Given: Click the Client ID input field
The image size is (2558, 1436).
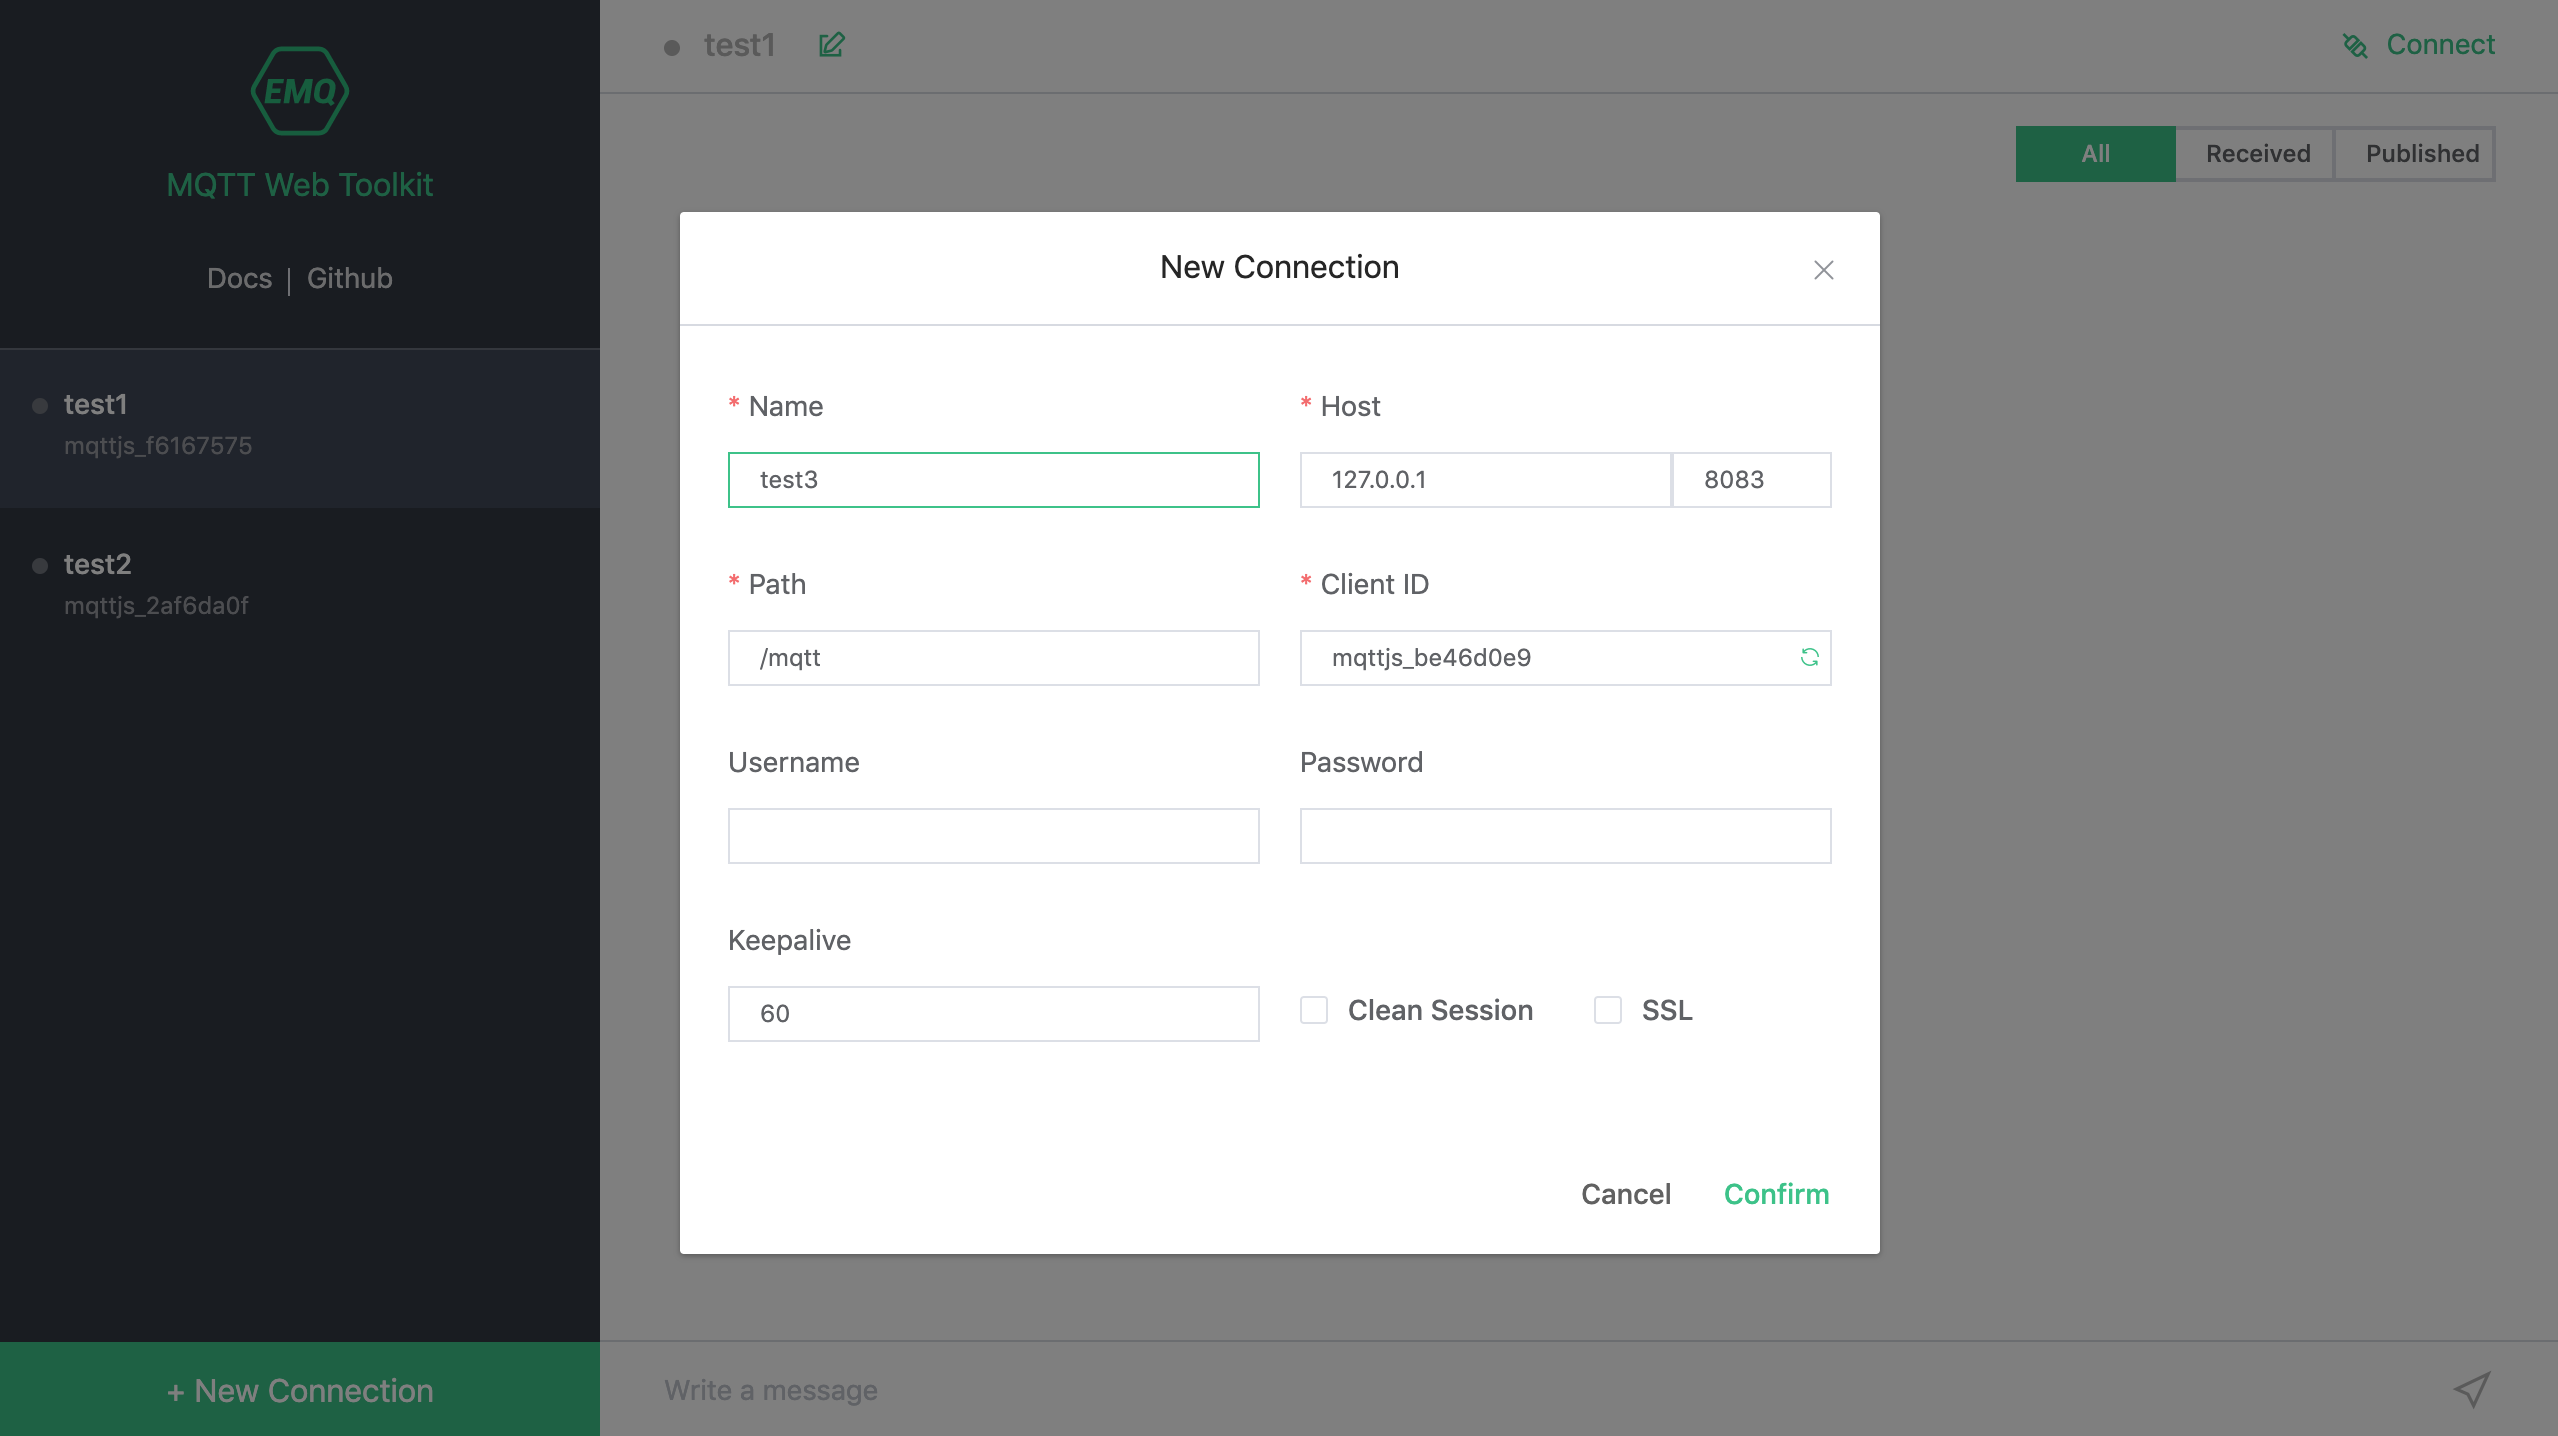Looking at the screenshot, I should click(1565, 658).
